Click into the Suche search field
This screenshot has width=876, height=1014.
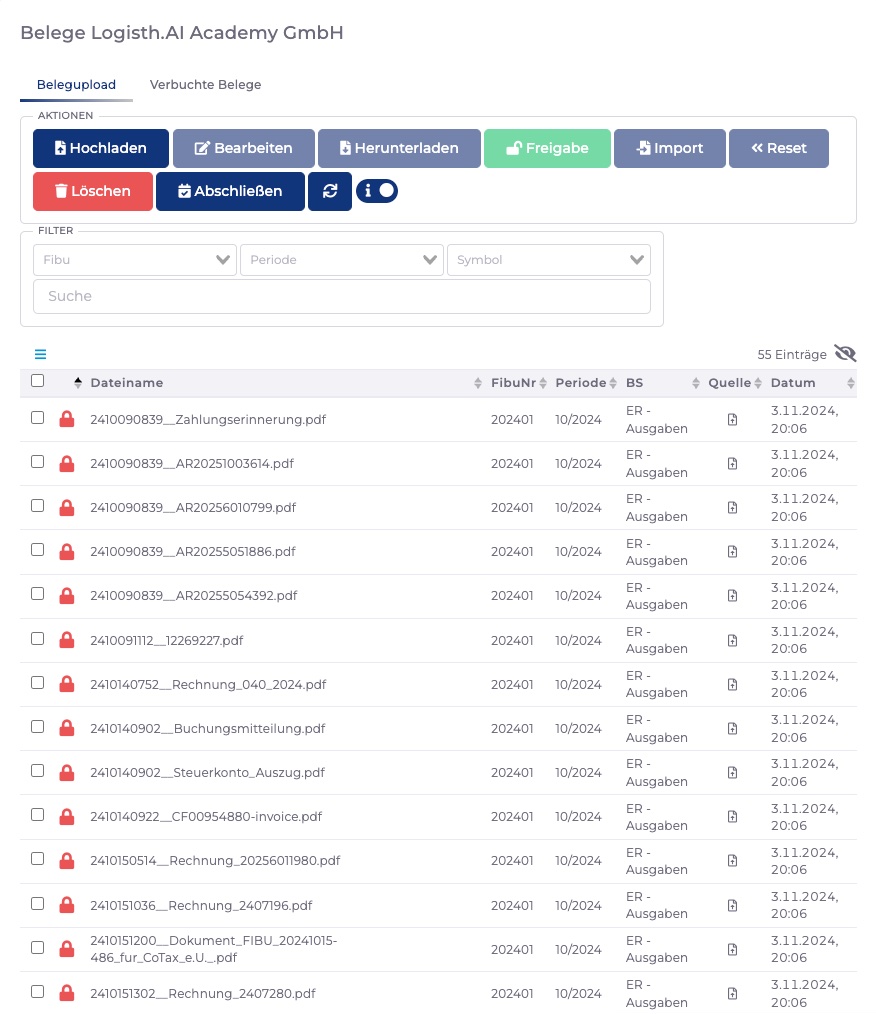pos(341,296)
